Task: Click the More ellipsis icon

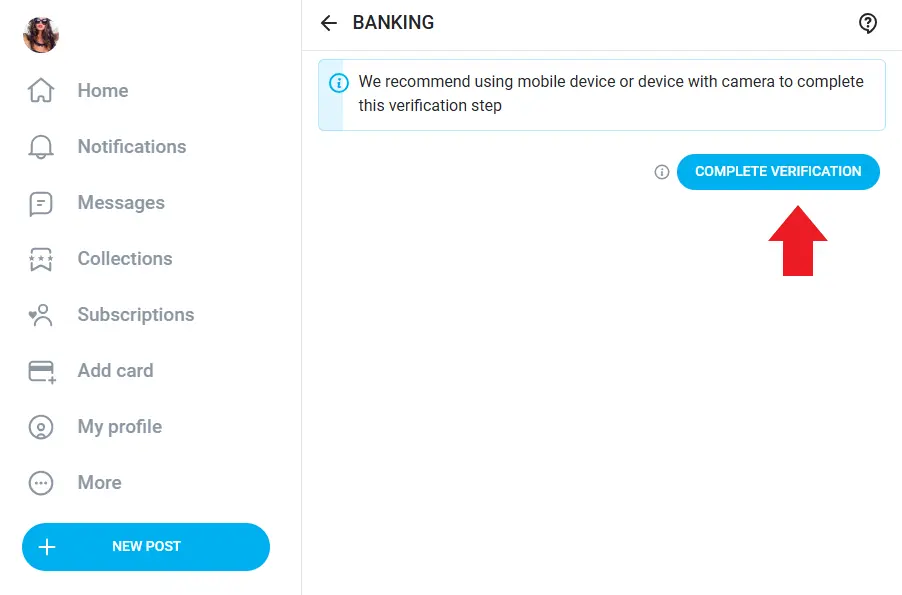Action: pyautogui.click(x=41, y=482)
